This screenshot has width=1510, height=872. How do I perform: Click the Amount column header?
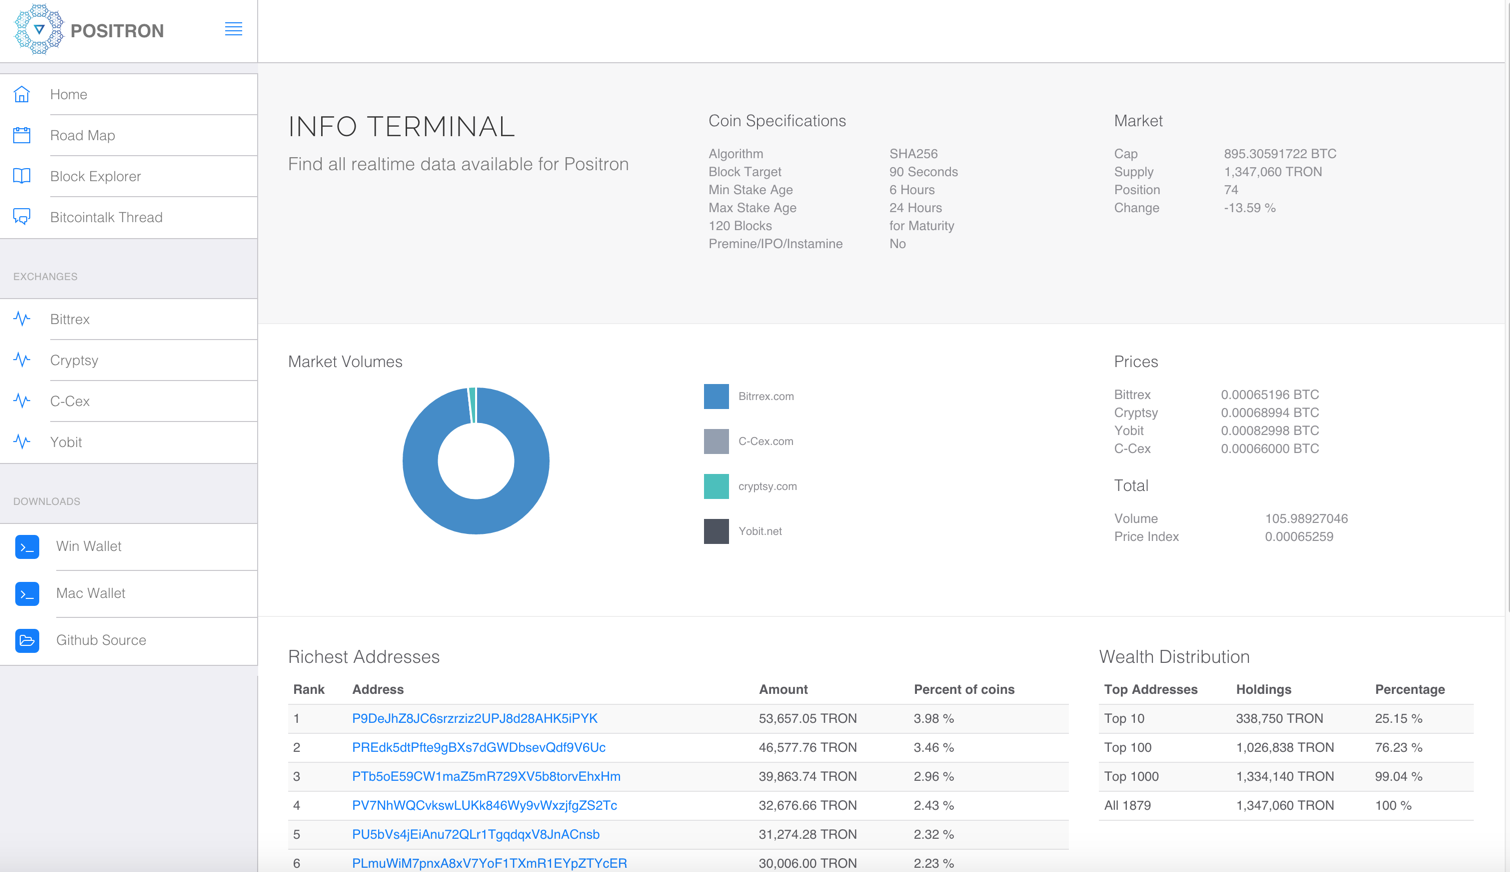(x=783, y=689)
